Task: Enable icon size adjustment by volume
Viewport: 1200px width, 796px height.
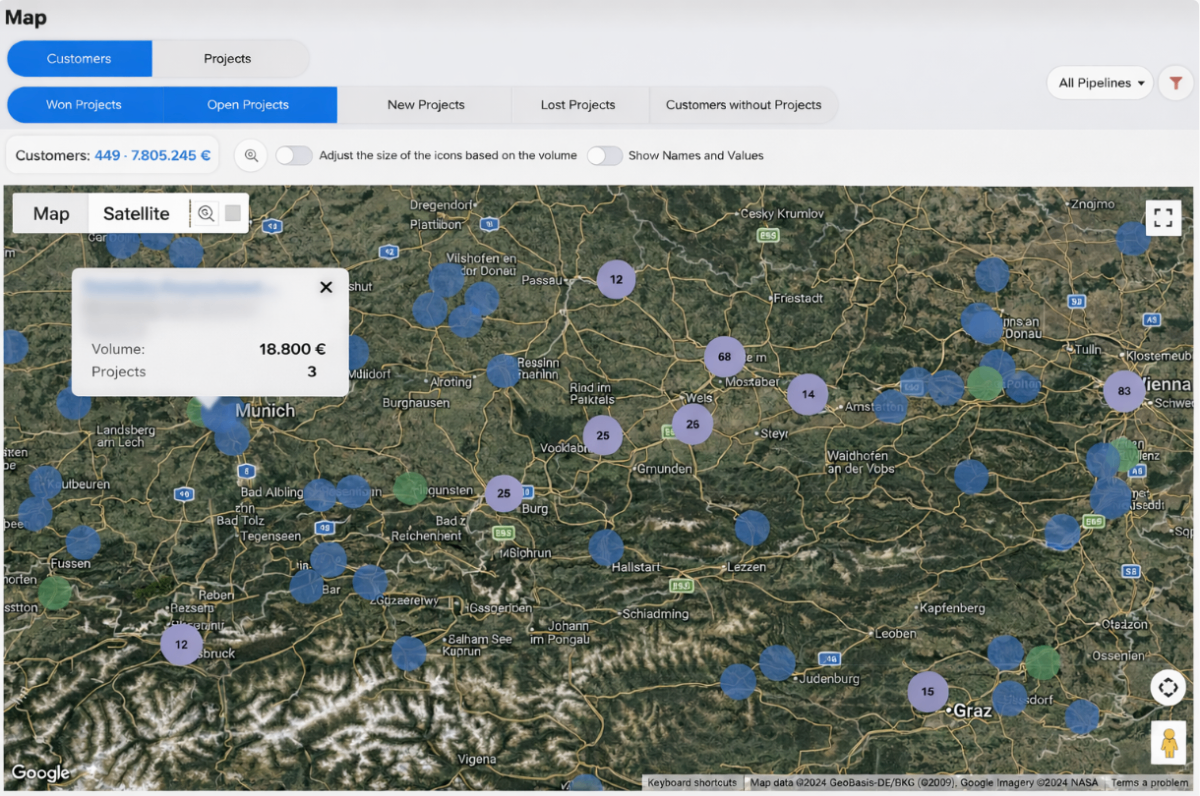Action: click(x=294, y=155)
